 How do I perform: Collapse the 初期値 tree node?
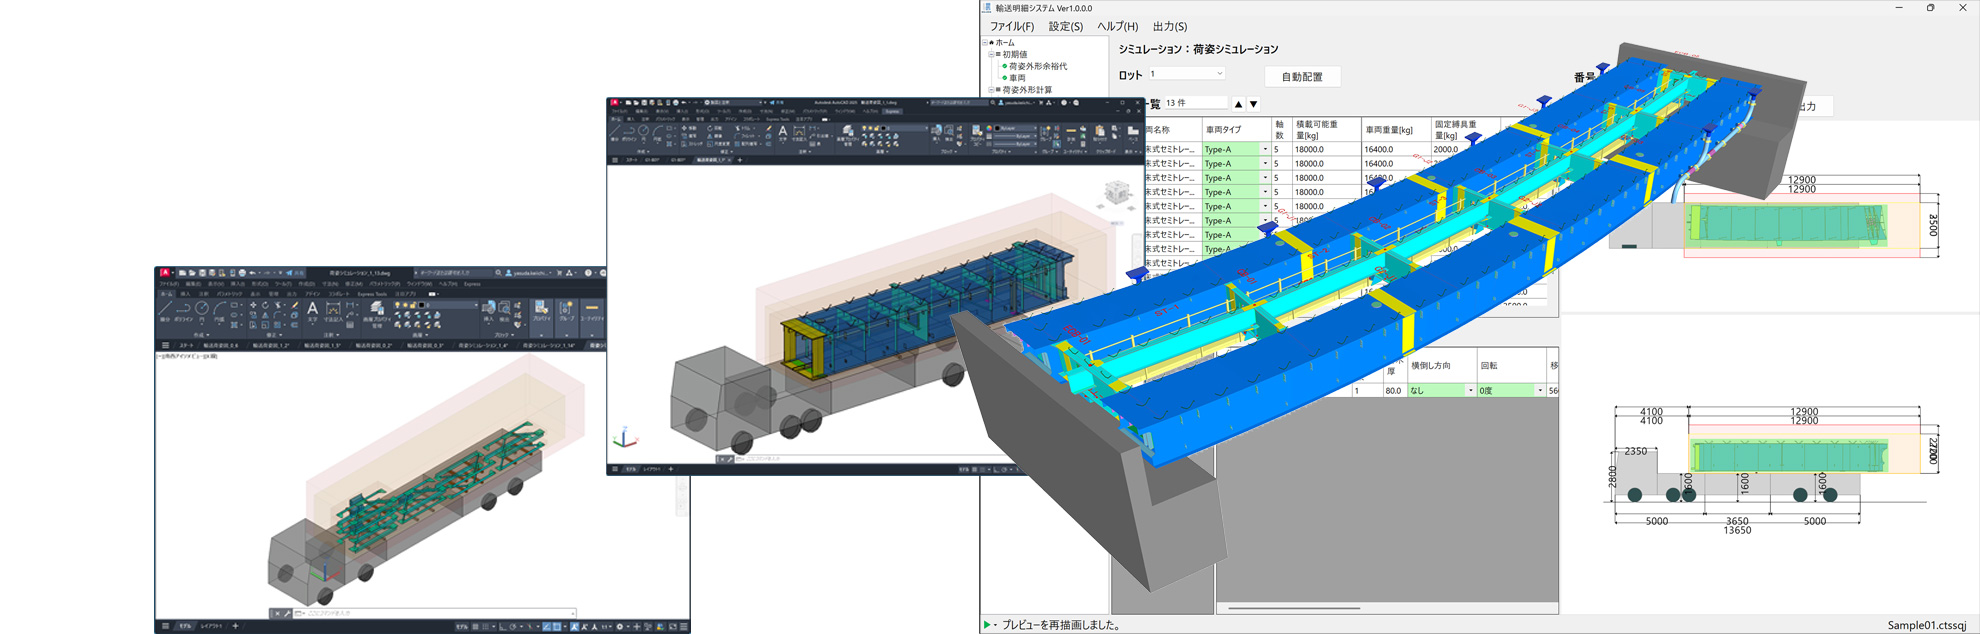click(x=991, y=55)
